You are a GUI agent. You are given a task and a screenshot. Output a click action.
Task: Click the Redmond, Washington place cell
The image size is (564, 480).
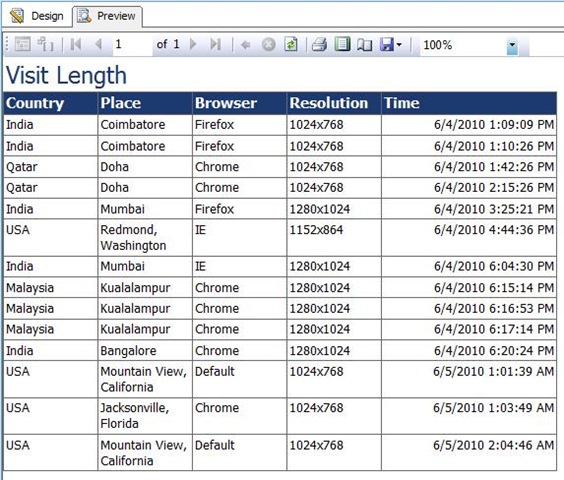[145, 237]
